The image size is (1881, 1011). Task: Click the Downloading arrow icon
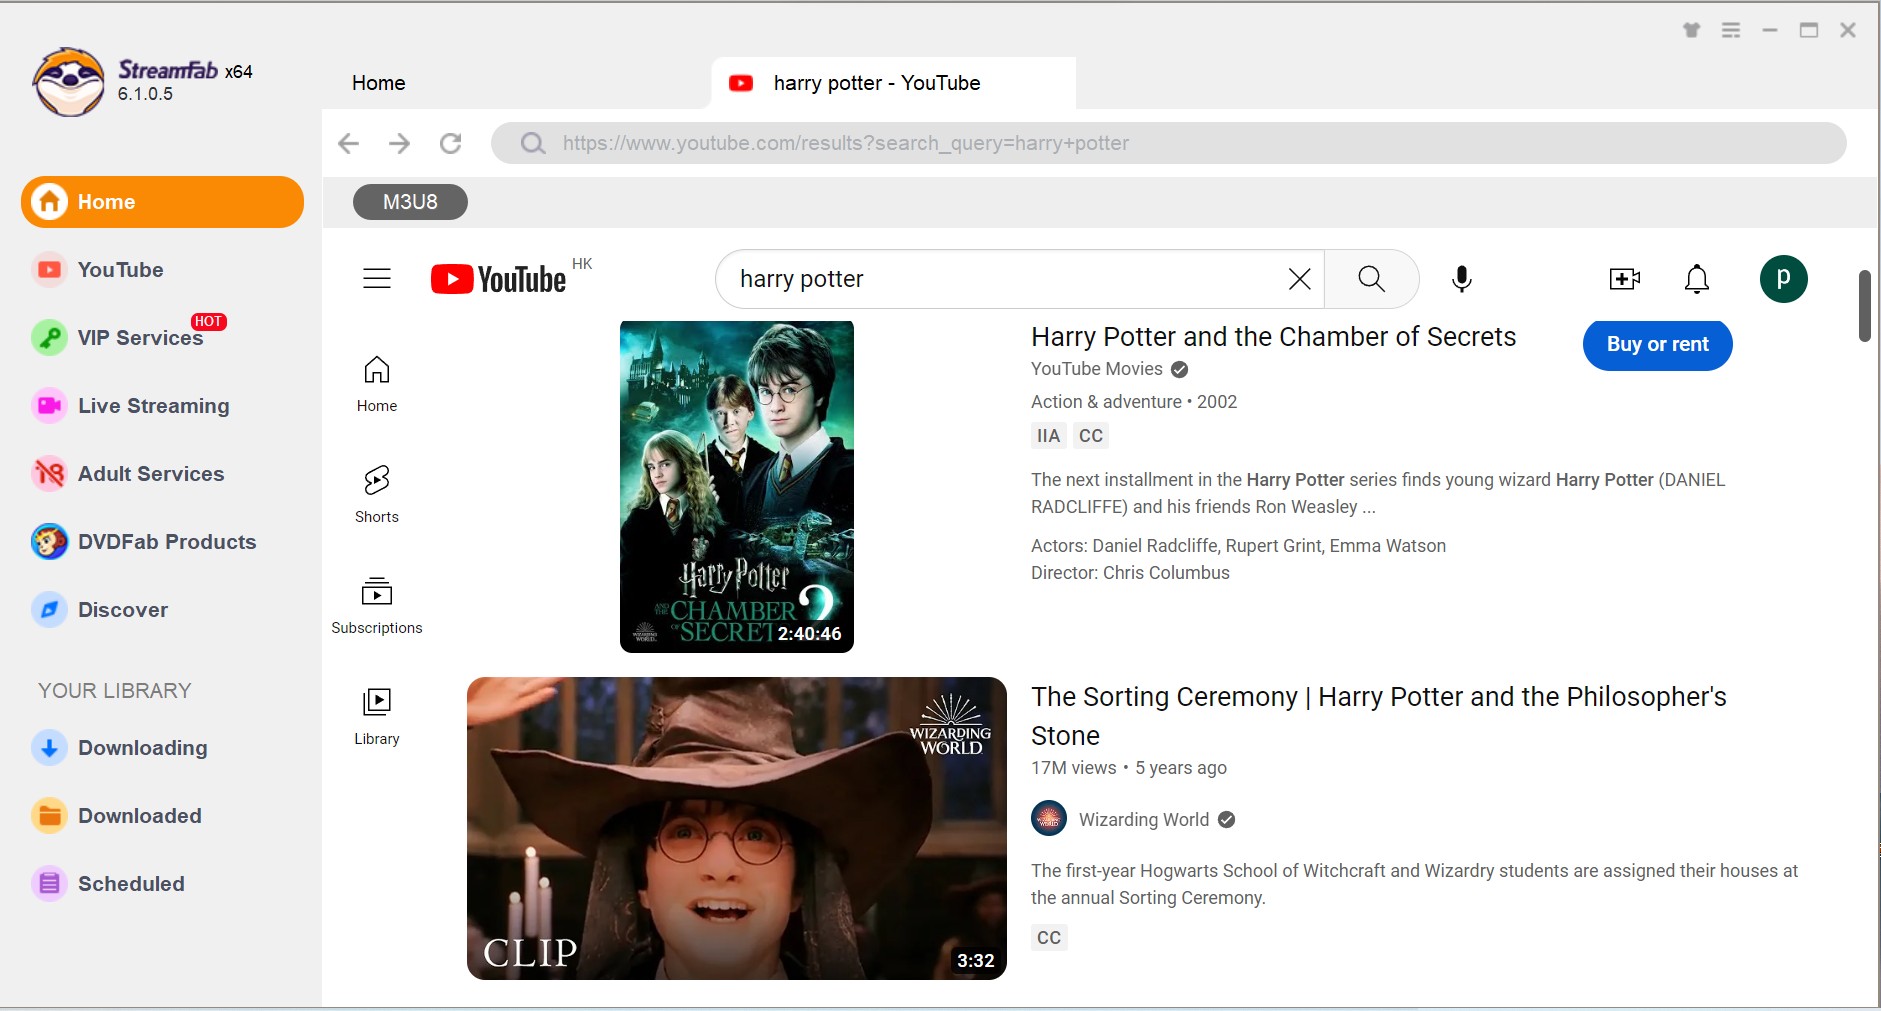(49, 748)
